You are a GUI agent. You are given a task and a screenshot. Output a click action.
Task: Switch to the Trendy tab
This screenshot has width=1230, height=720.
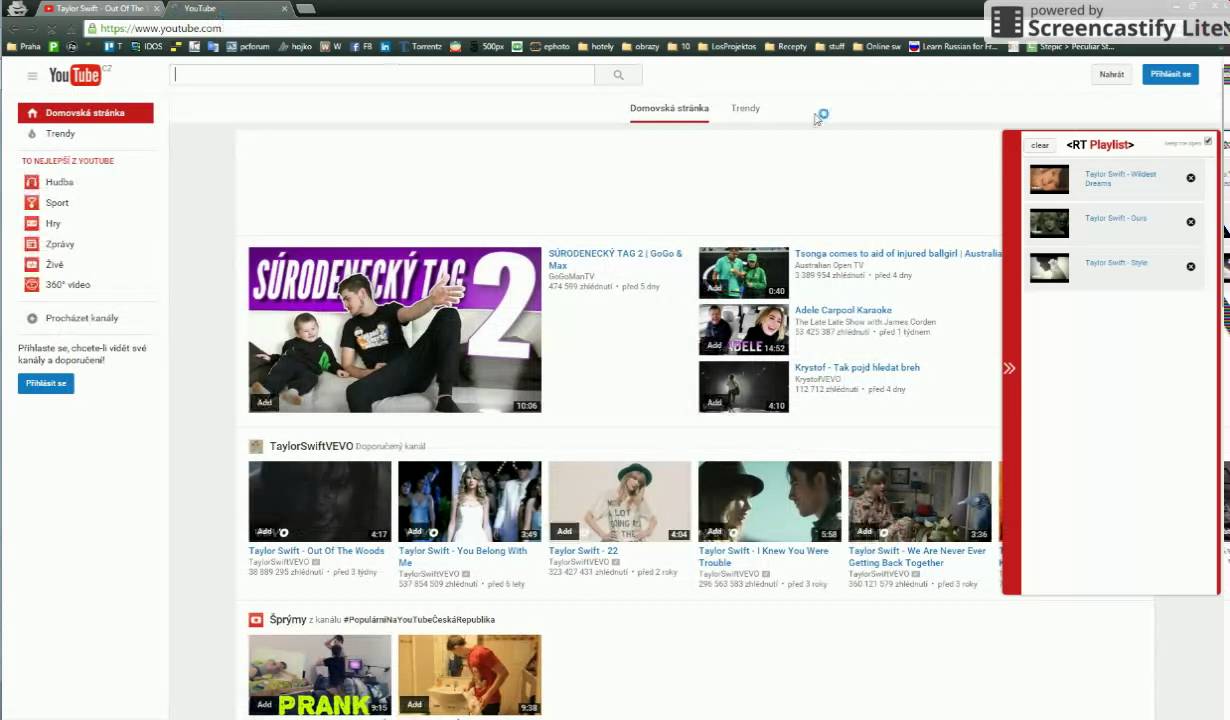point(745,108)
